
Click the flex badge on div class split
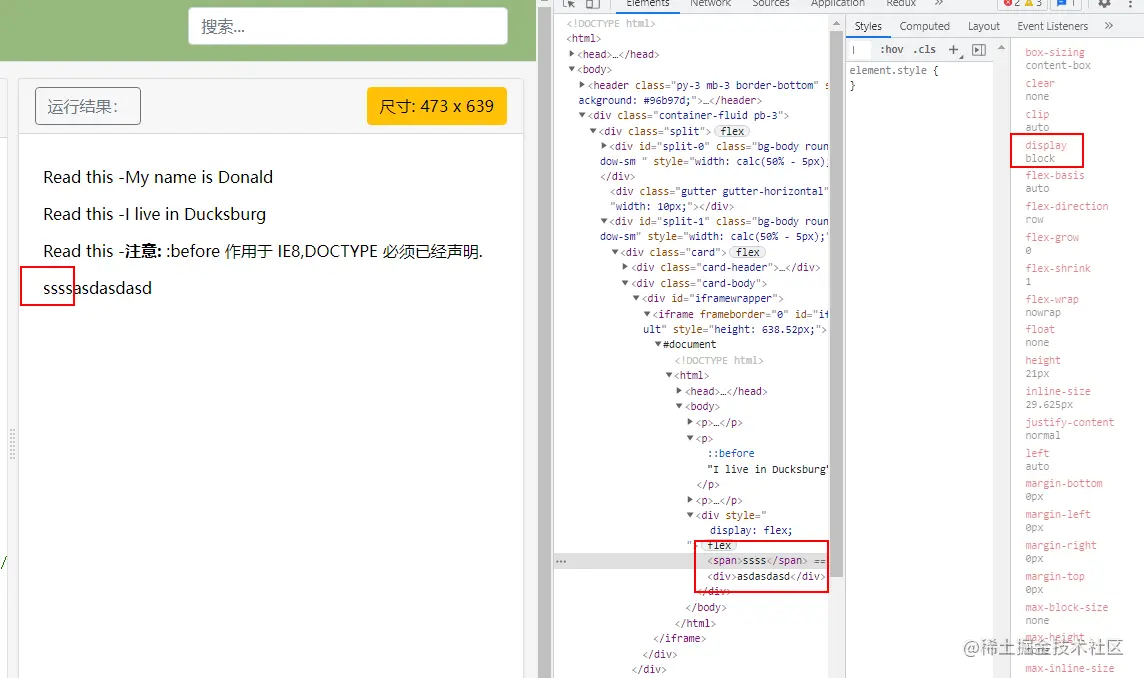tap(732, 131)
